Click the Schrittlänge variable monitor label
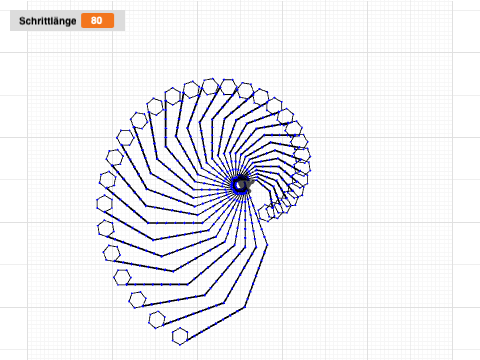The width and height of the screenshot is (480, 360). click(x=48, y=21)
